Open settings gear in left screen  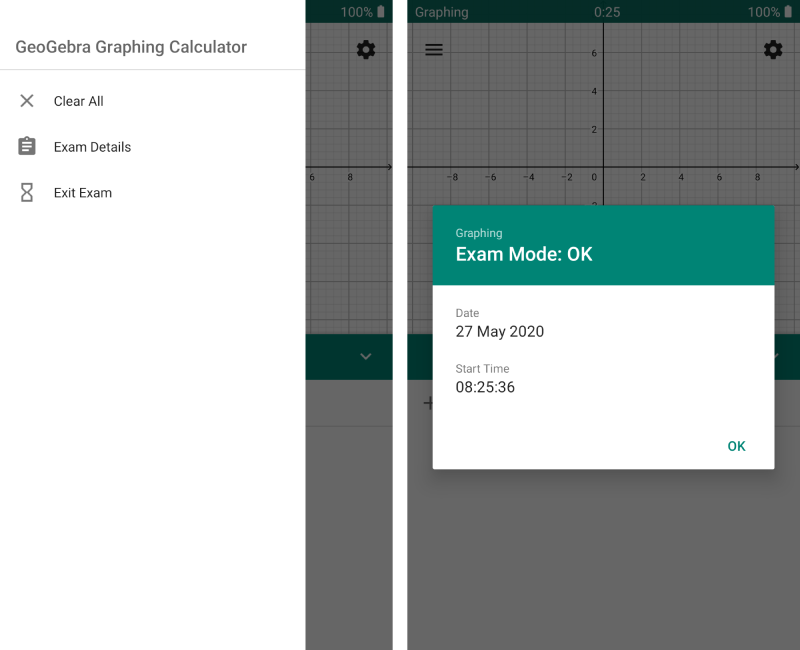(x=366, y=49)
